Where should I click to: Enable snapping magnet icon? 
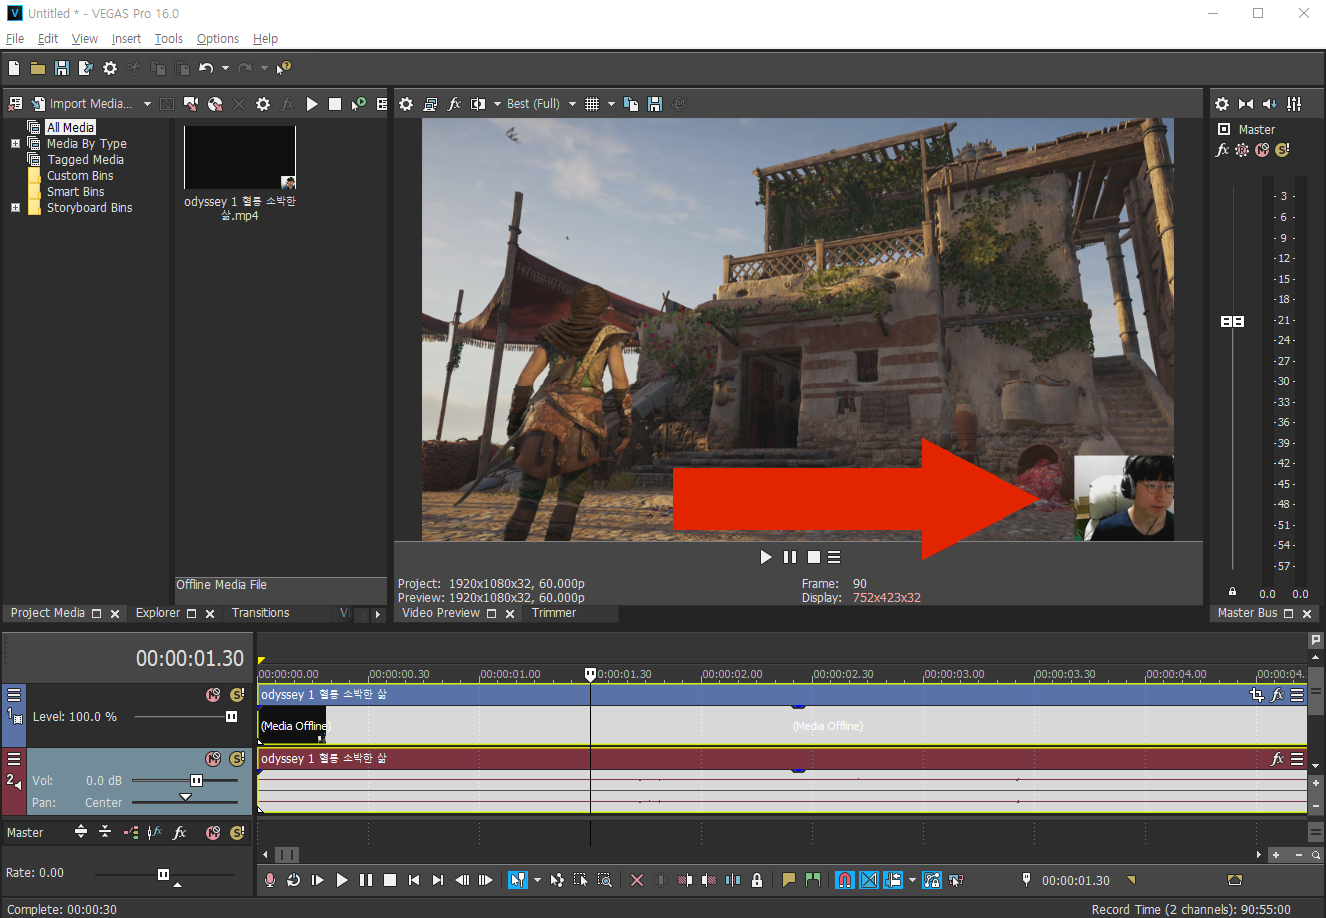tap(845, 880)
